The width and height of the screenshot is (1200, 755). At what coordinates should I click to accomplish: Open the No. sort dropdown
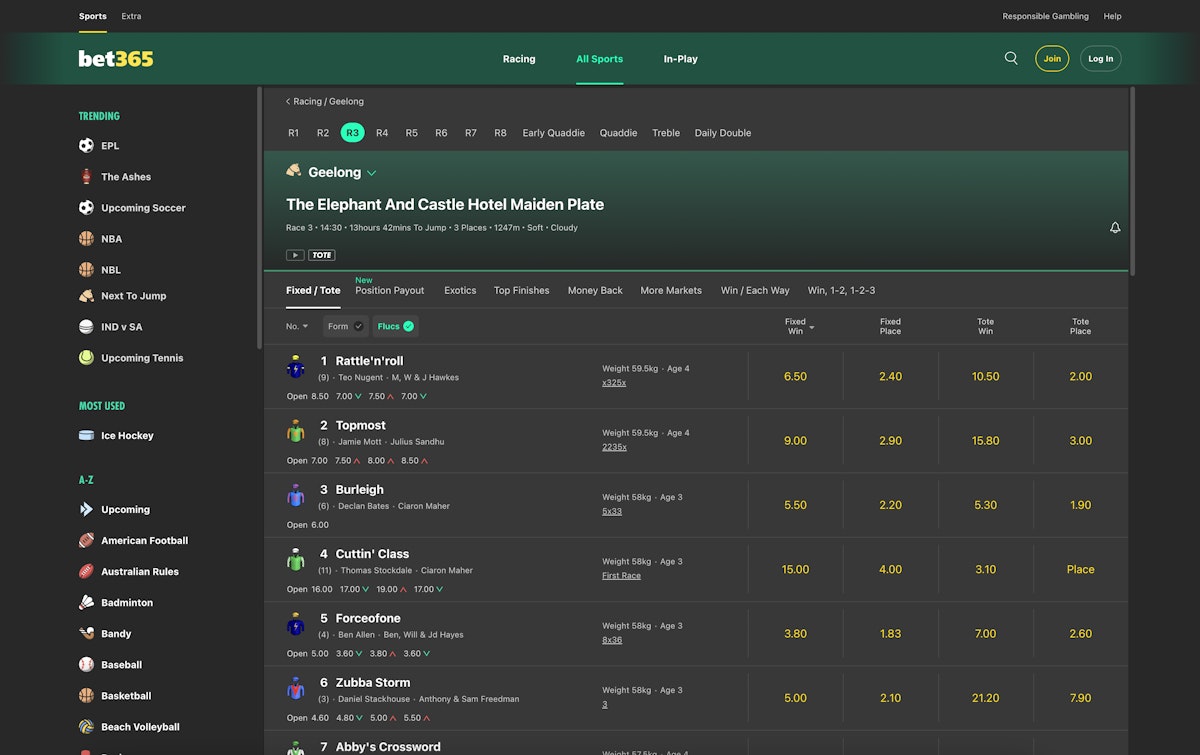pos(297,326)
